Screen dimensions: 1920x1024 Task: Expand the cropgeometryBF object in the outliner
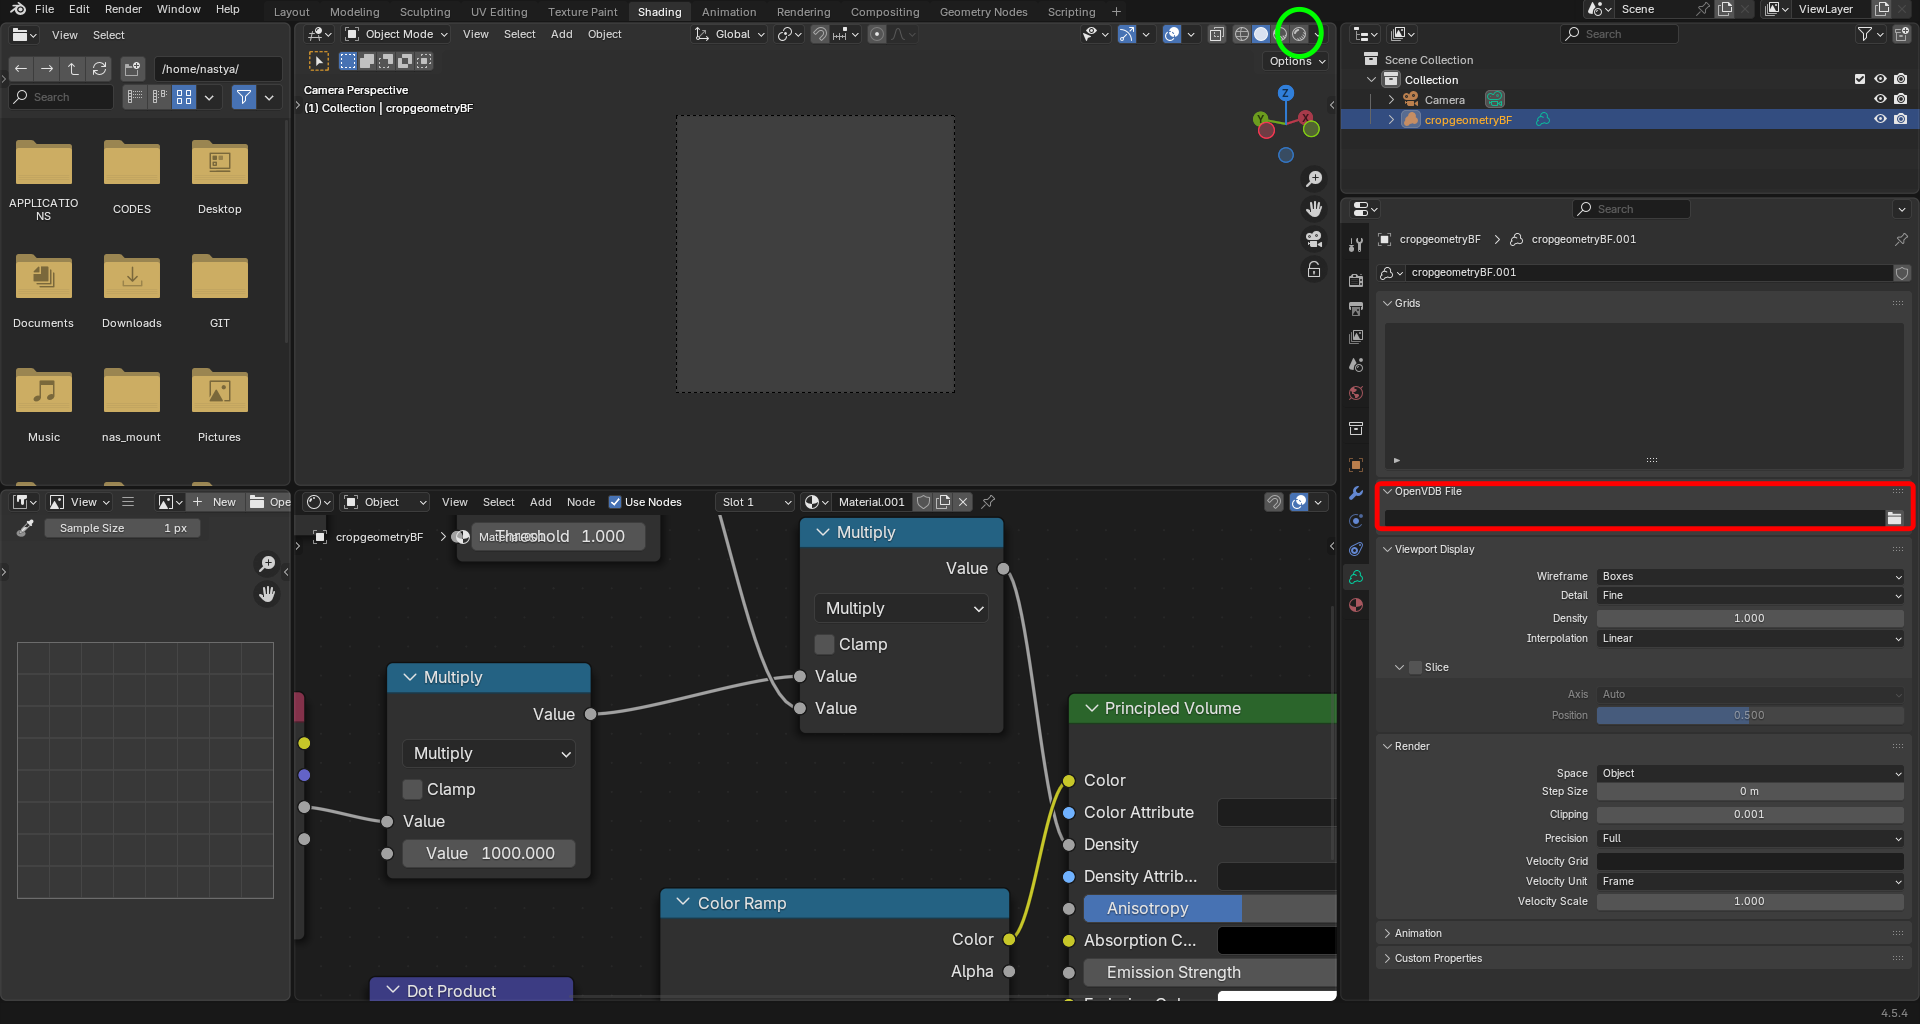tap(1391, 119)
